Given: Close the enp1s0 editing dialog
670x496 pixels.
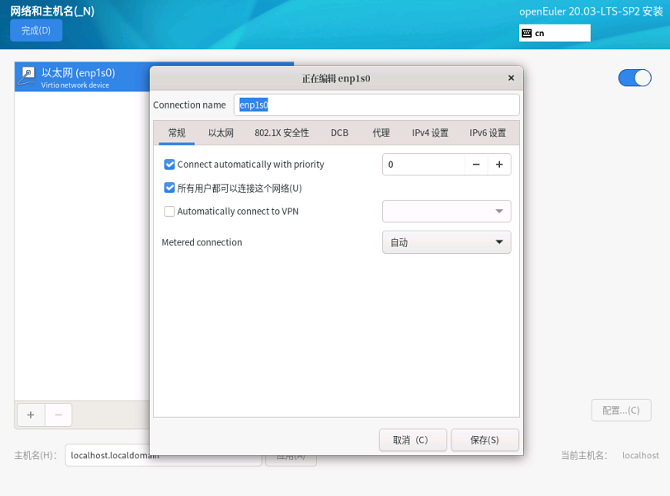Looking at the screenshot, I should click(511, 78).
